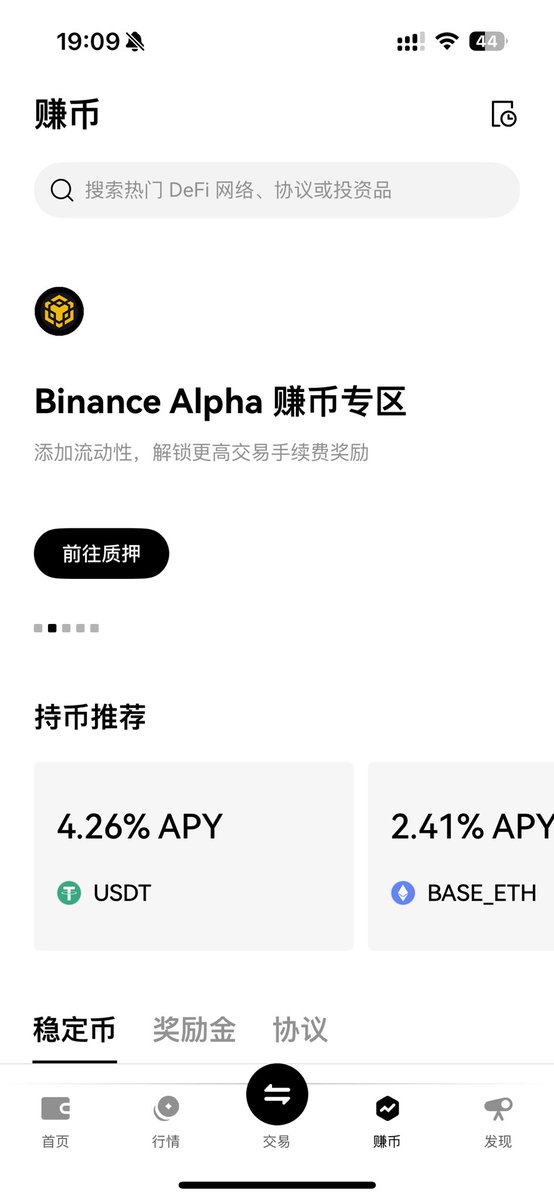Tap the BASE_ETH Ethereum coin icon

click(403, 892)
